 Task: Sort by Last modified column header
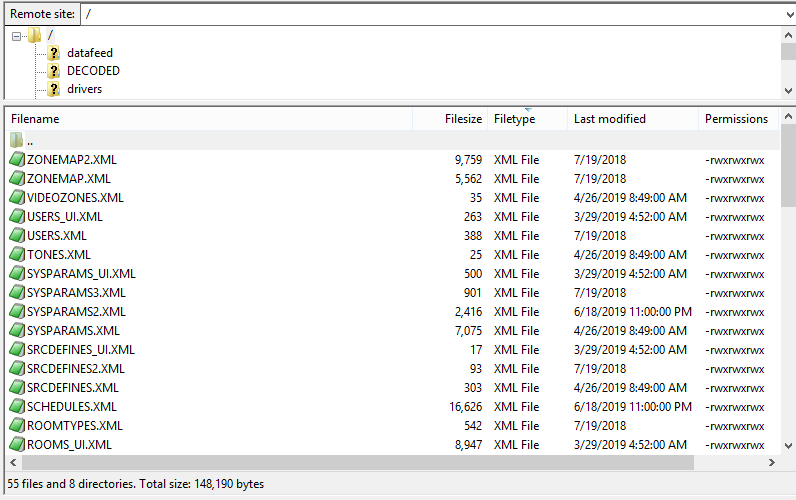609,119
